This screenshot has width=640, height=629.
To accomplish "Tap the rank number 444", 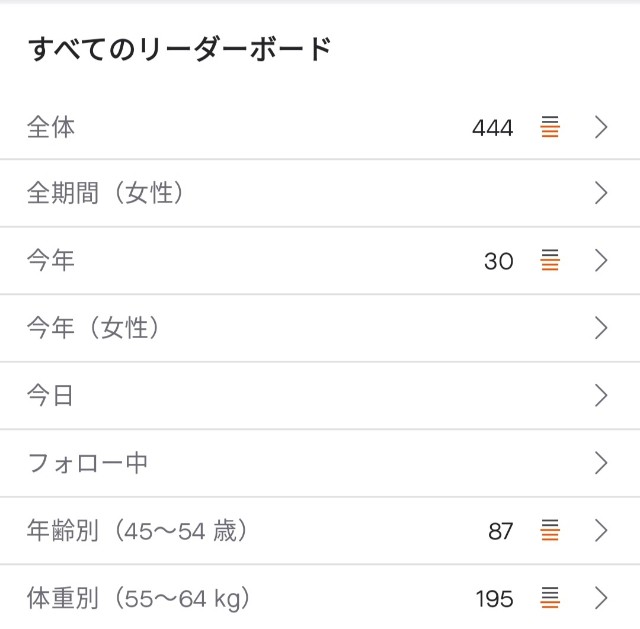I will [492, 128].
